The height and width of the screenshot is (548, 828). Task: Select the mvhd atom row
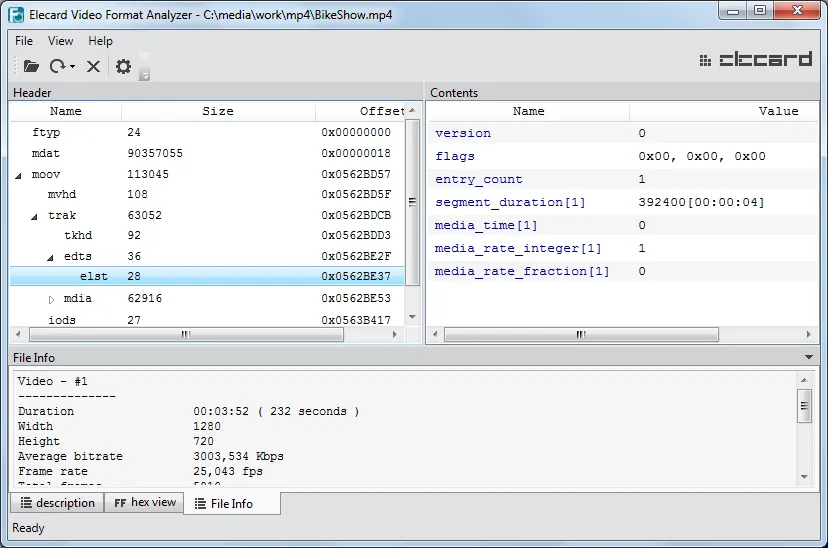point(62,195)
